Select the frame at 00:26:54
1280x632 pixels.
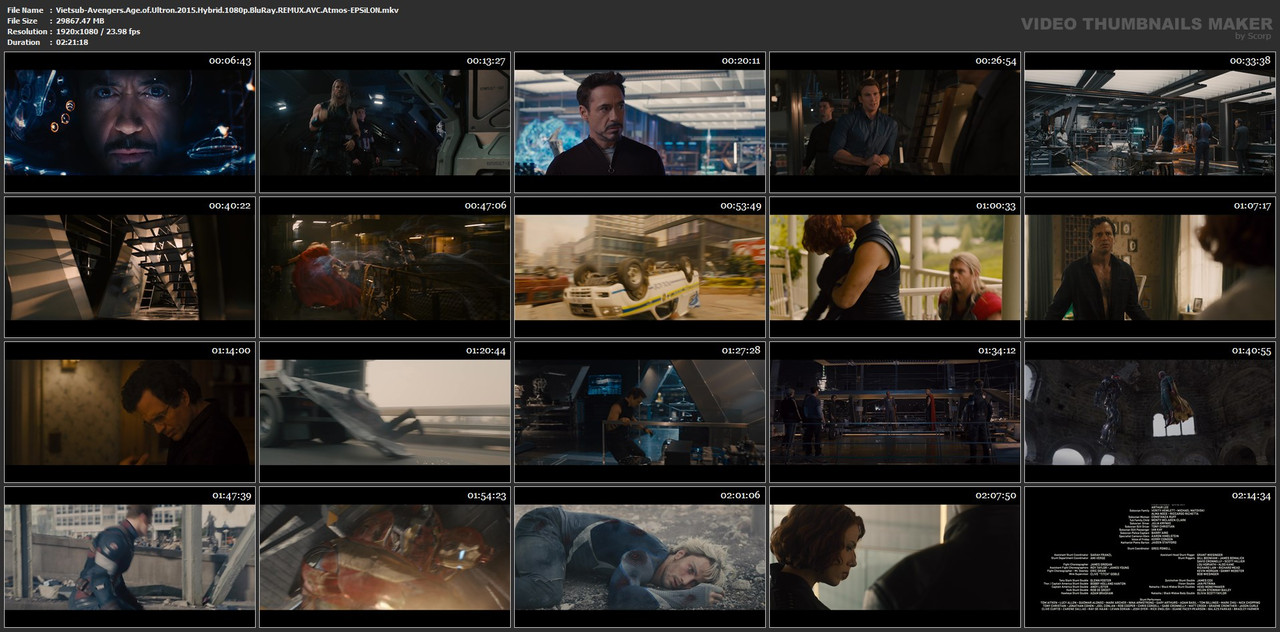pos(895,122)
